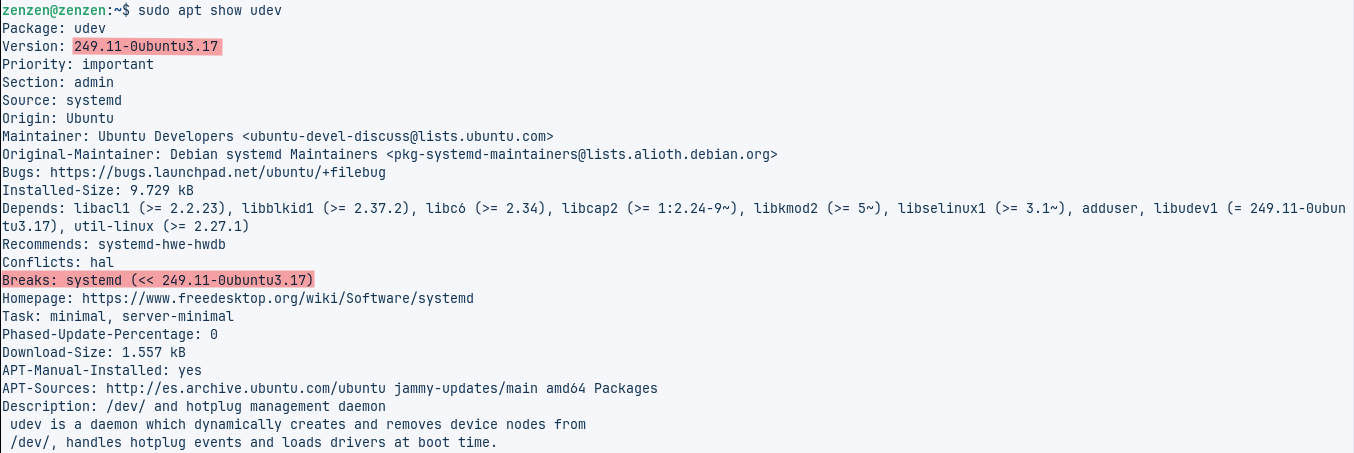Open the freedesktop.org systemd homepage link

[277, 298]
